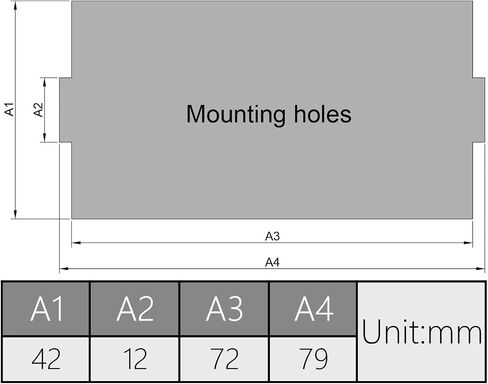Click the bottom arrowhead of A2 line
Image resolution: width=488 pixels, height=384 pixels.
(x=45, y=137)
